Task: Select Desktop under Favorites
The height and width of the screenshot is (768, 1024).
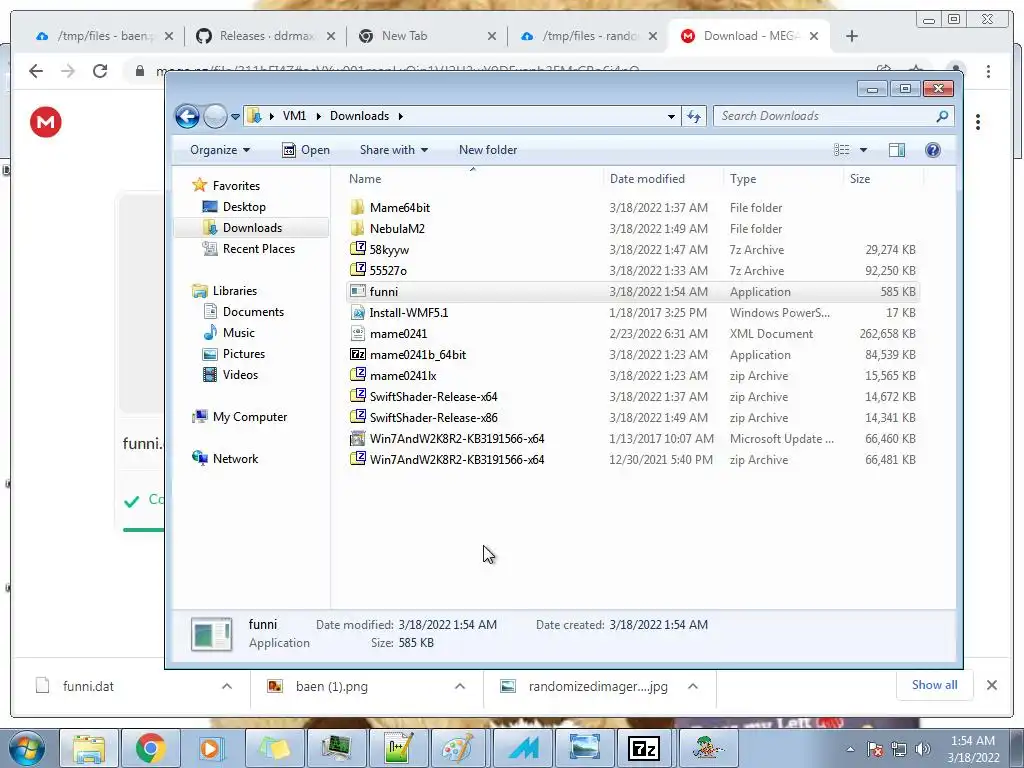Action: [x=234, y=206]
